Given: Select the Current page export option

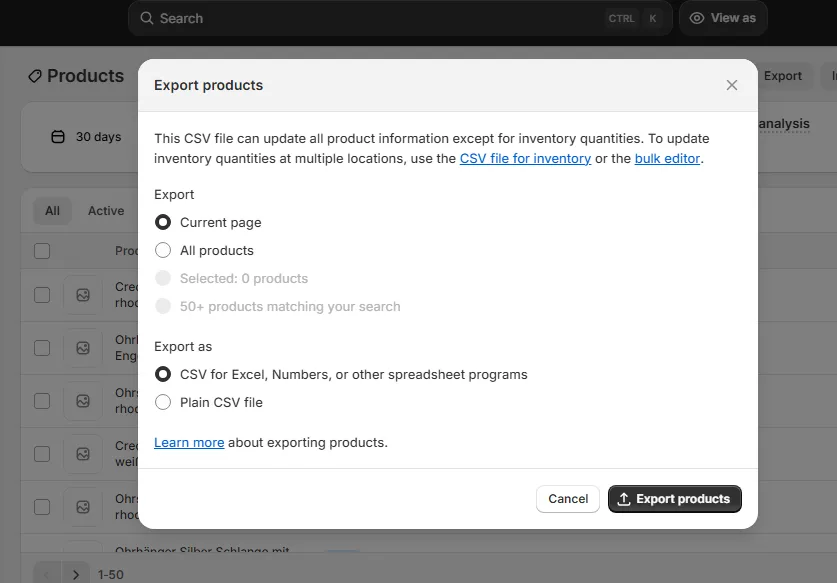Looking at the screenshot, I should point(162,222).
